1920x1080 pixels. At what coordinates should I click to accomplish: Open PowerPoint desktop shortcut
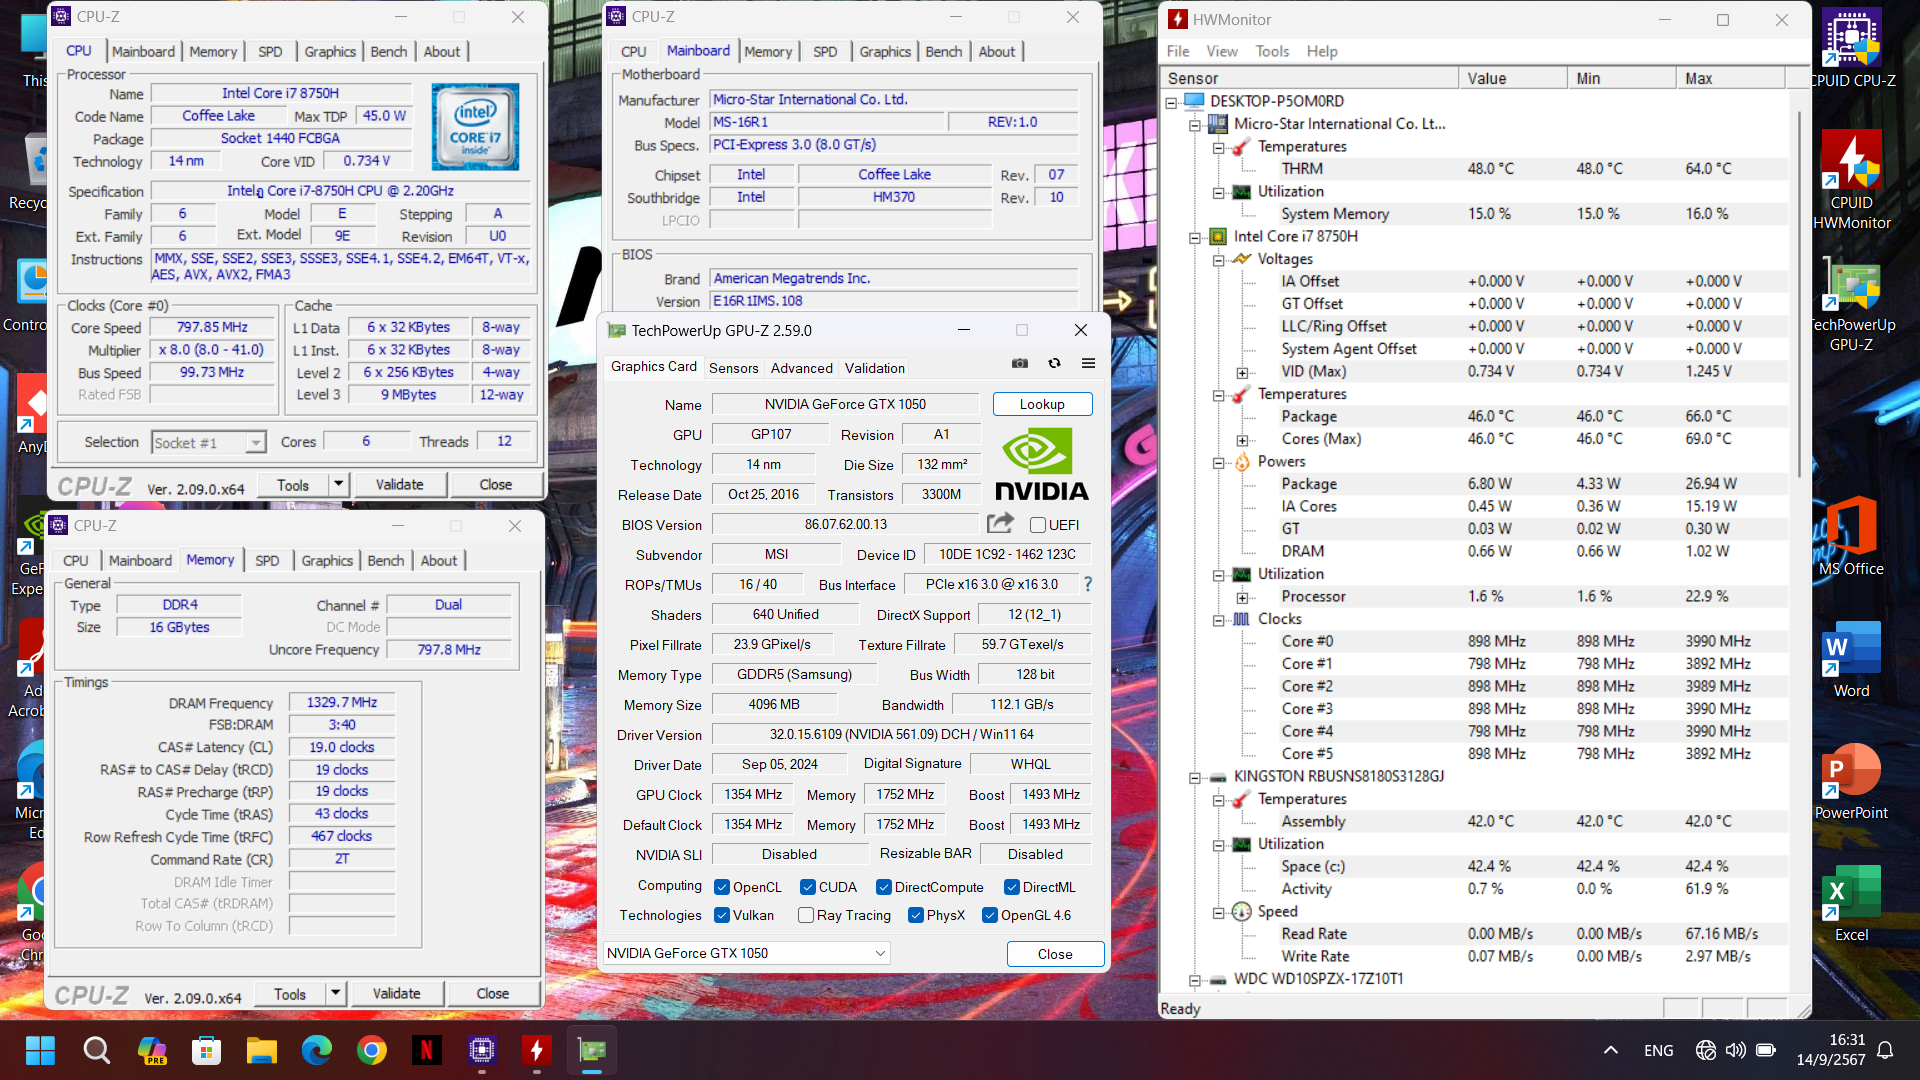tap(1852, 780)
